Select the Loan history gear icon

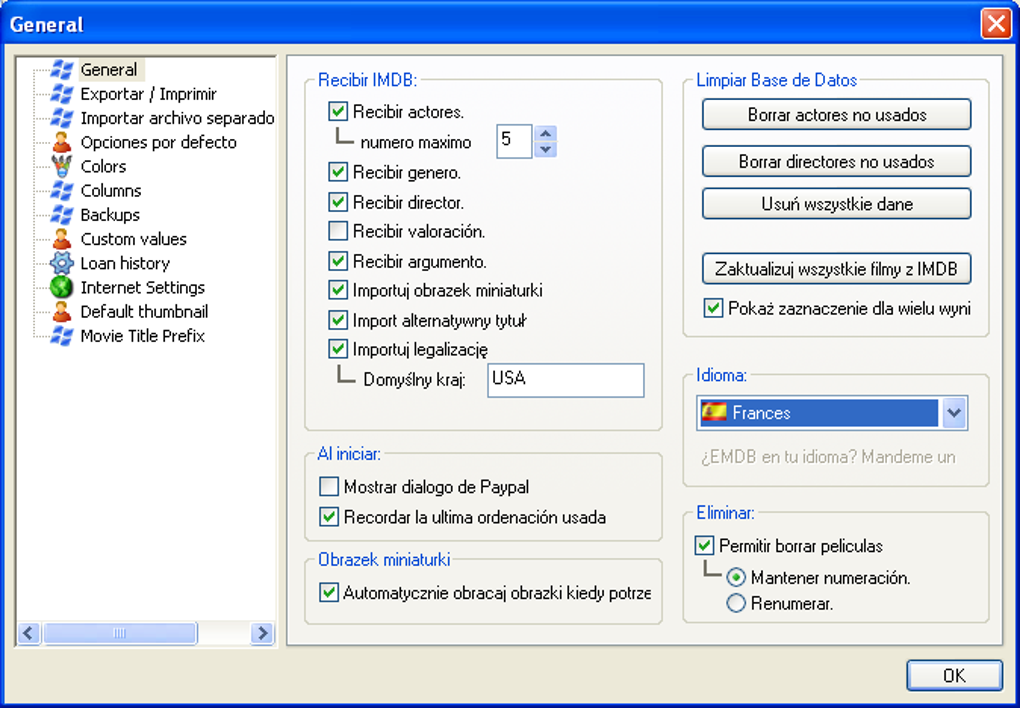point(63,263)
